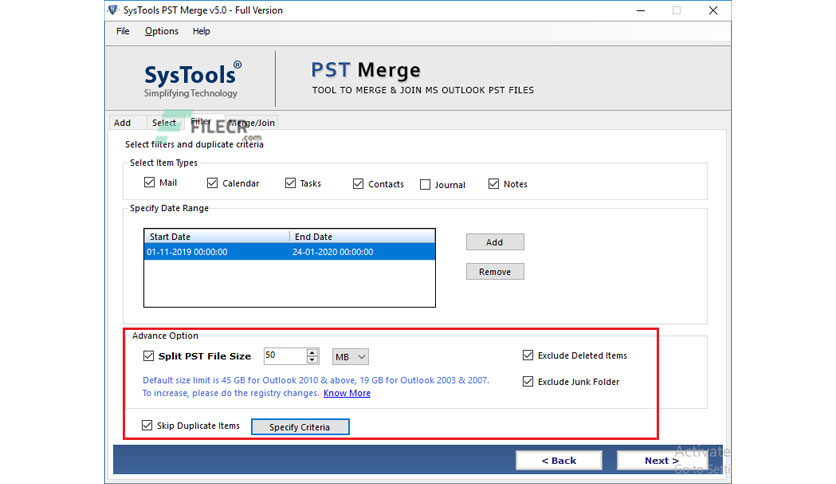Screen dimensions: 836x484
Task: Click Remove date range button
Action: point(495,272)
